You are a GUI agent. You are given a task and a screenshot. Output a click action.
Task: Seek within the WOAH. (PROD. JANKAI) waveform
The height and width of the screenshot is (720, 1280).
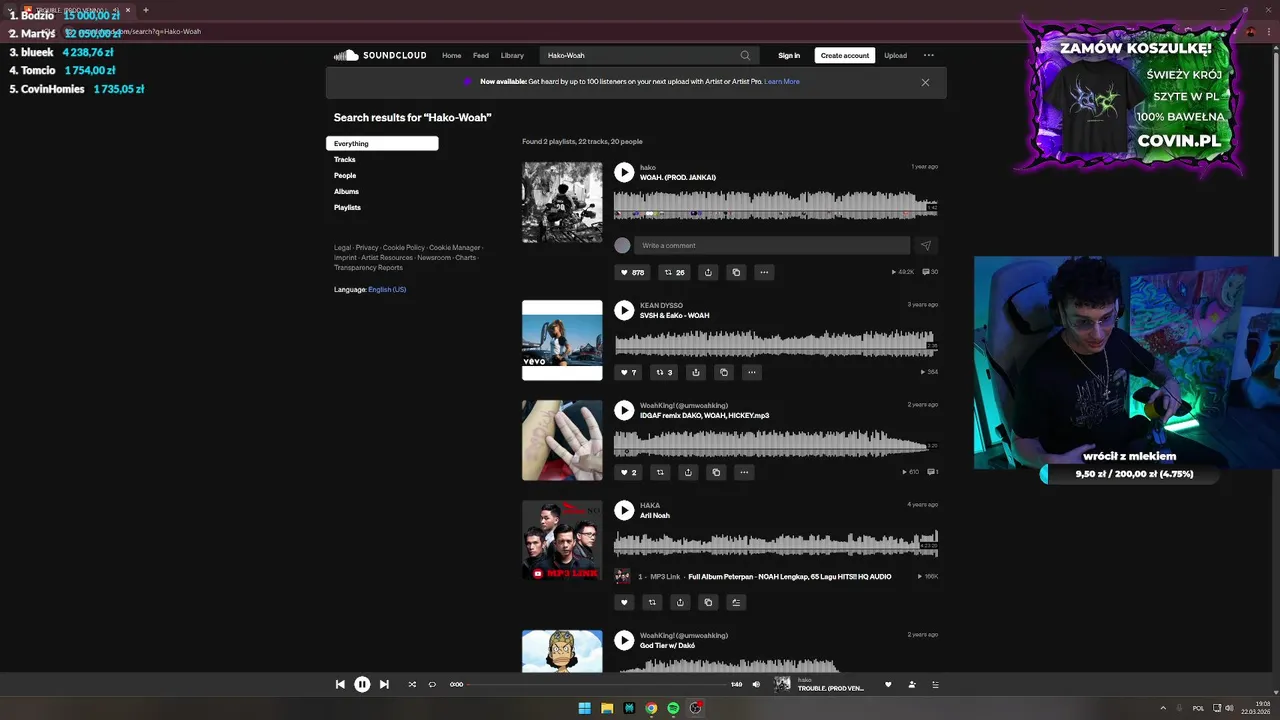click(x=776, y=205)
